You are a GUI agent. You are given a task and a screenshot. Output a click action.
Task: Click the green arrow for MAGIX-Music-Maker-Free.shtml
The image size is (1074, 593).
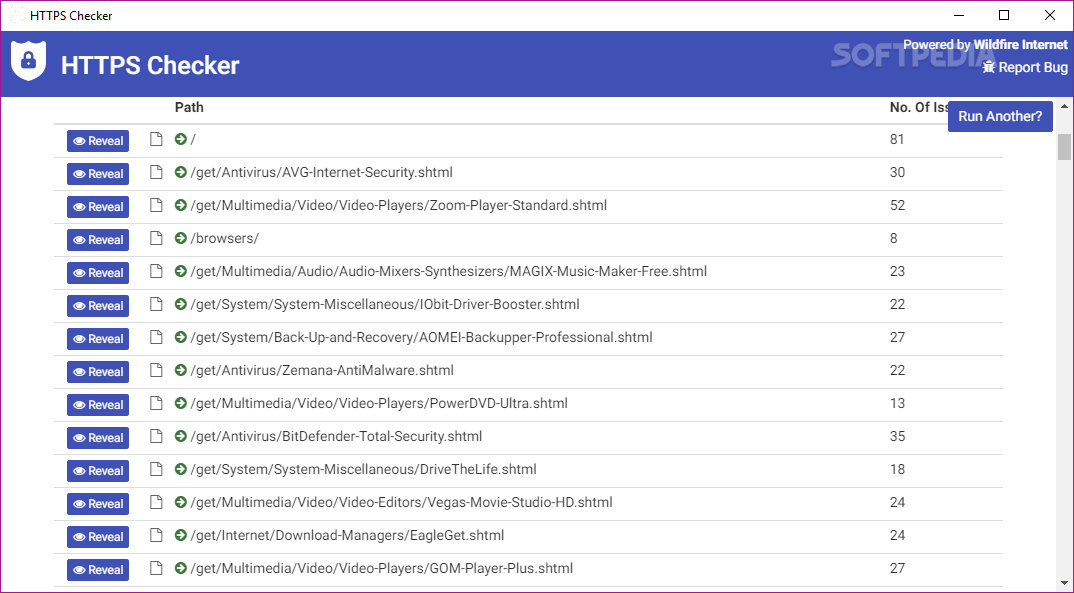[x=181, y=270]
